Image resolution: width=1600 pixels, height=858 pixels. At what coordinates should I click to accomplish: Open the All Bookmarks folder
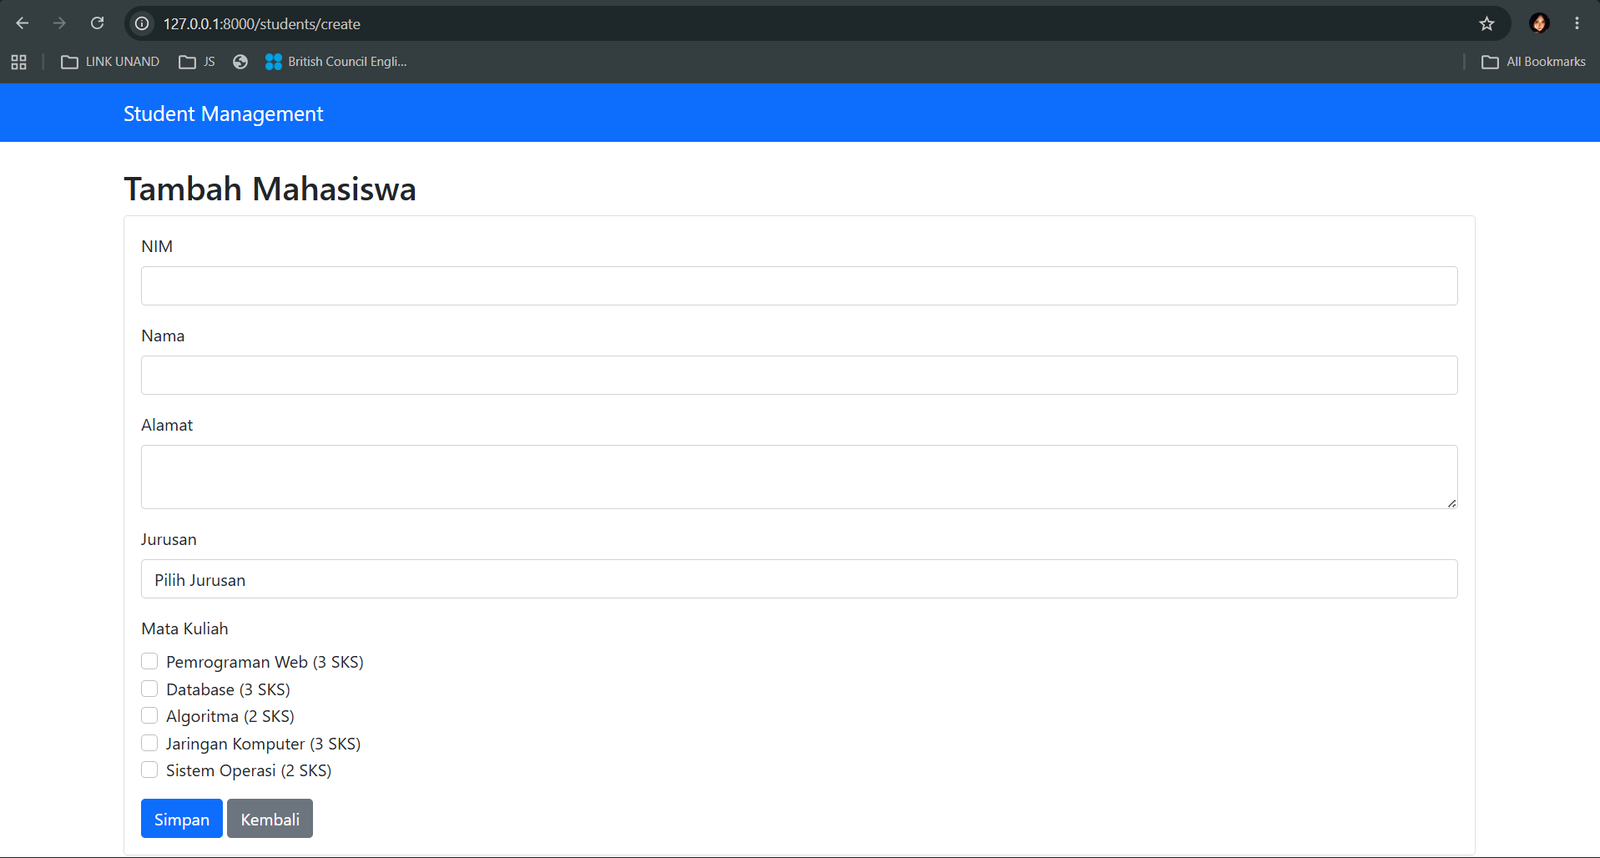[x=1534, y=62]
